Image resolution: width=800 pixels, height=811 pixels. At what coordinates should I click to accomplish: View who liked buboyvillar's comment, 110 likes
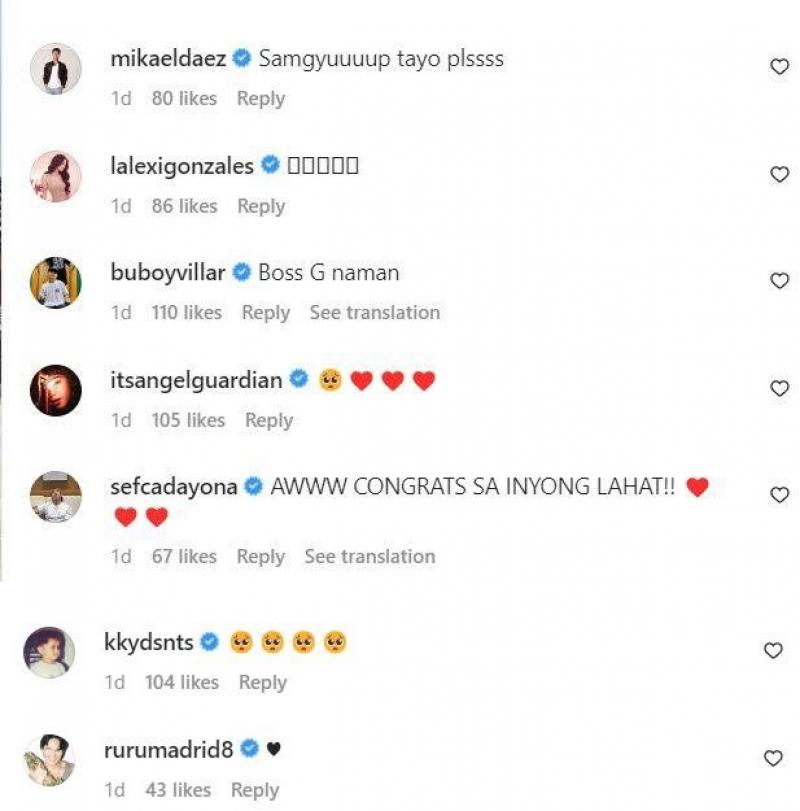pos(187,312)
